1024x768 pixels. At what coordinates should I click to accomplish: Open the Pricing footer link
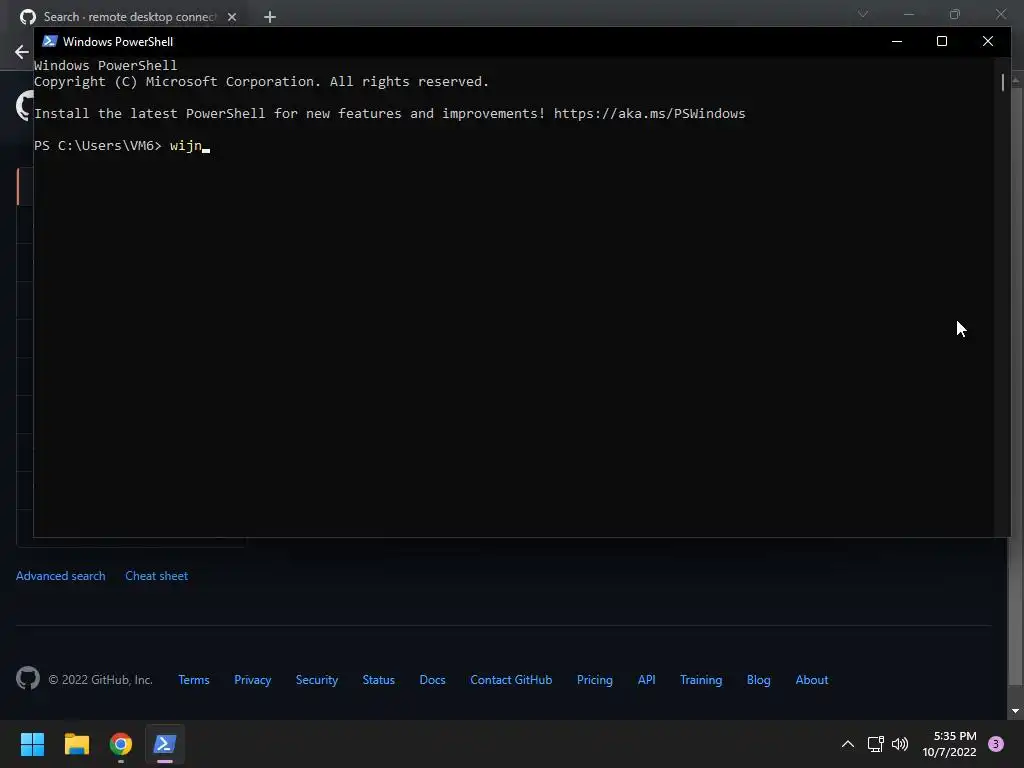pyautogui.click(x=595, y=680)
